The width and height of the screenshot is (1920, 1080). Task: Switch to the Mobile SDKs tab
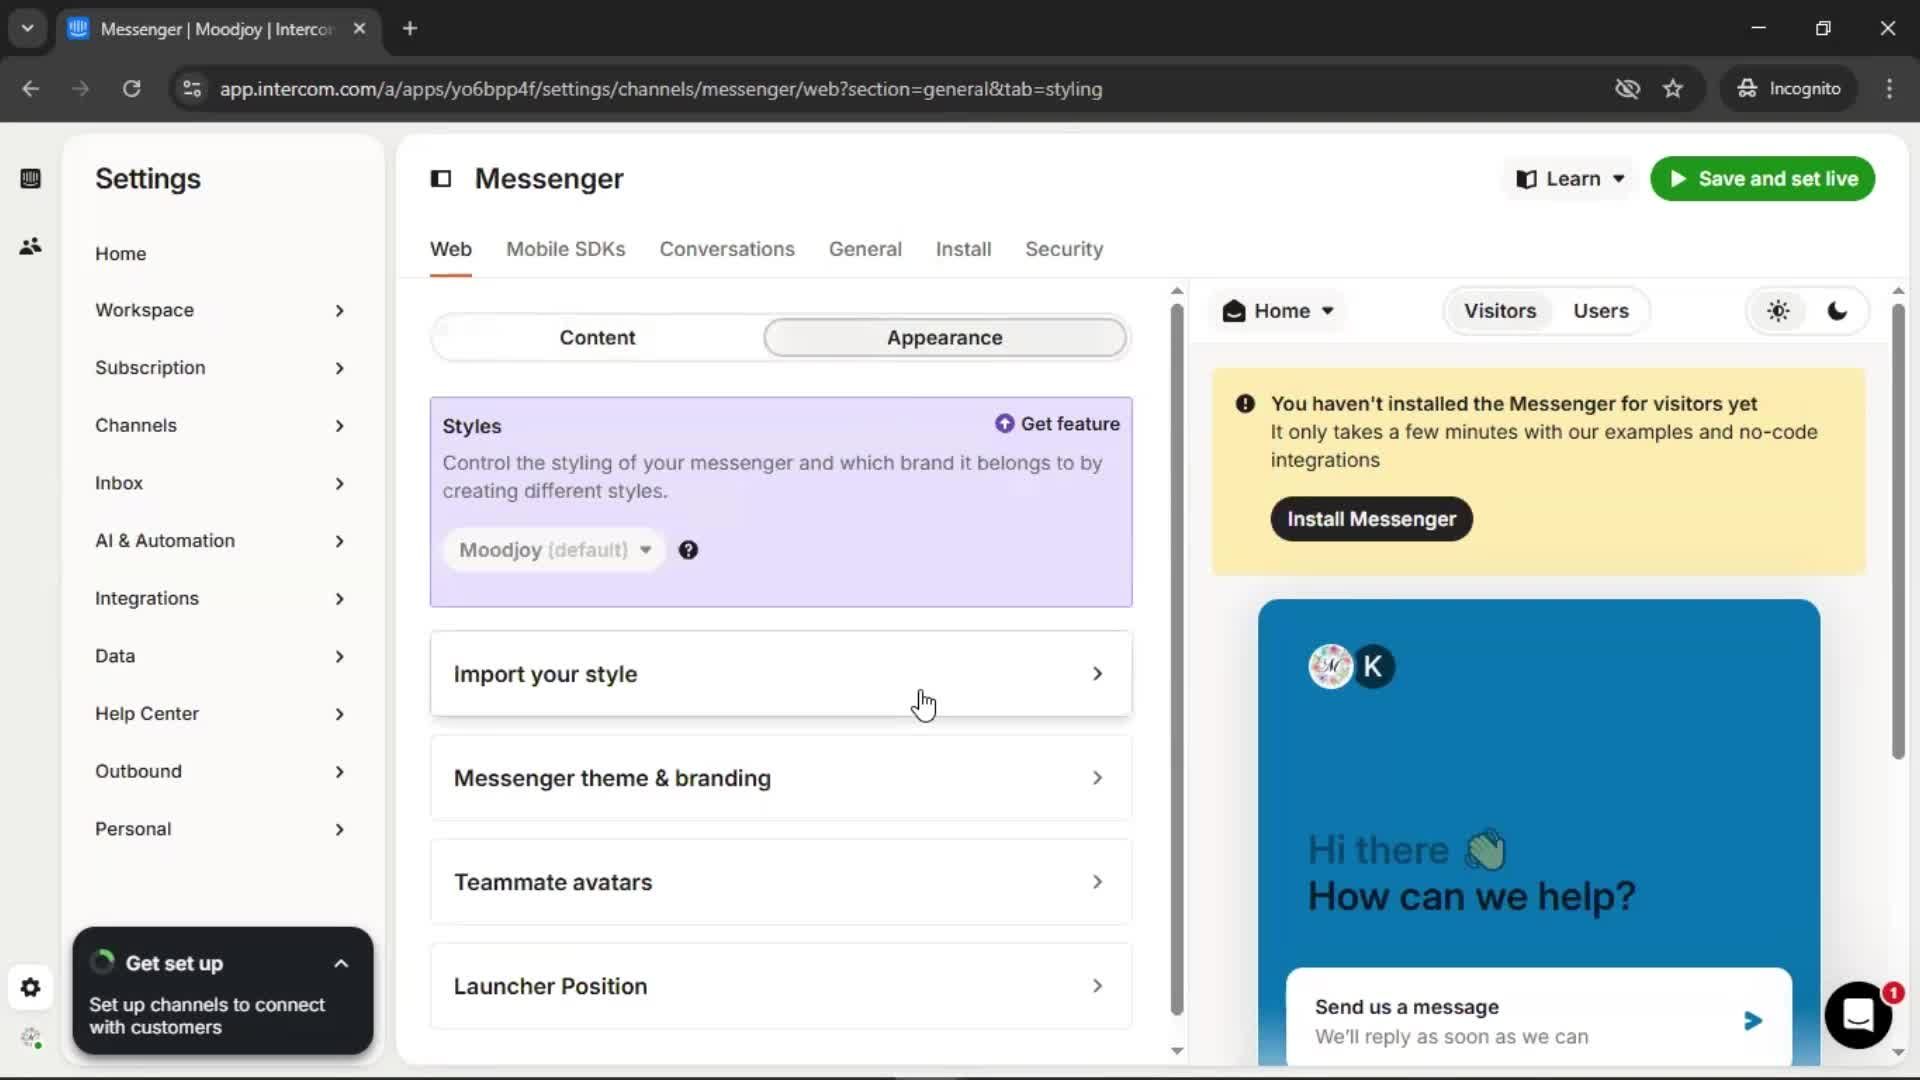(x=565, y=249)
